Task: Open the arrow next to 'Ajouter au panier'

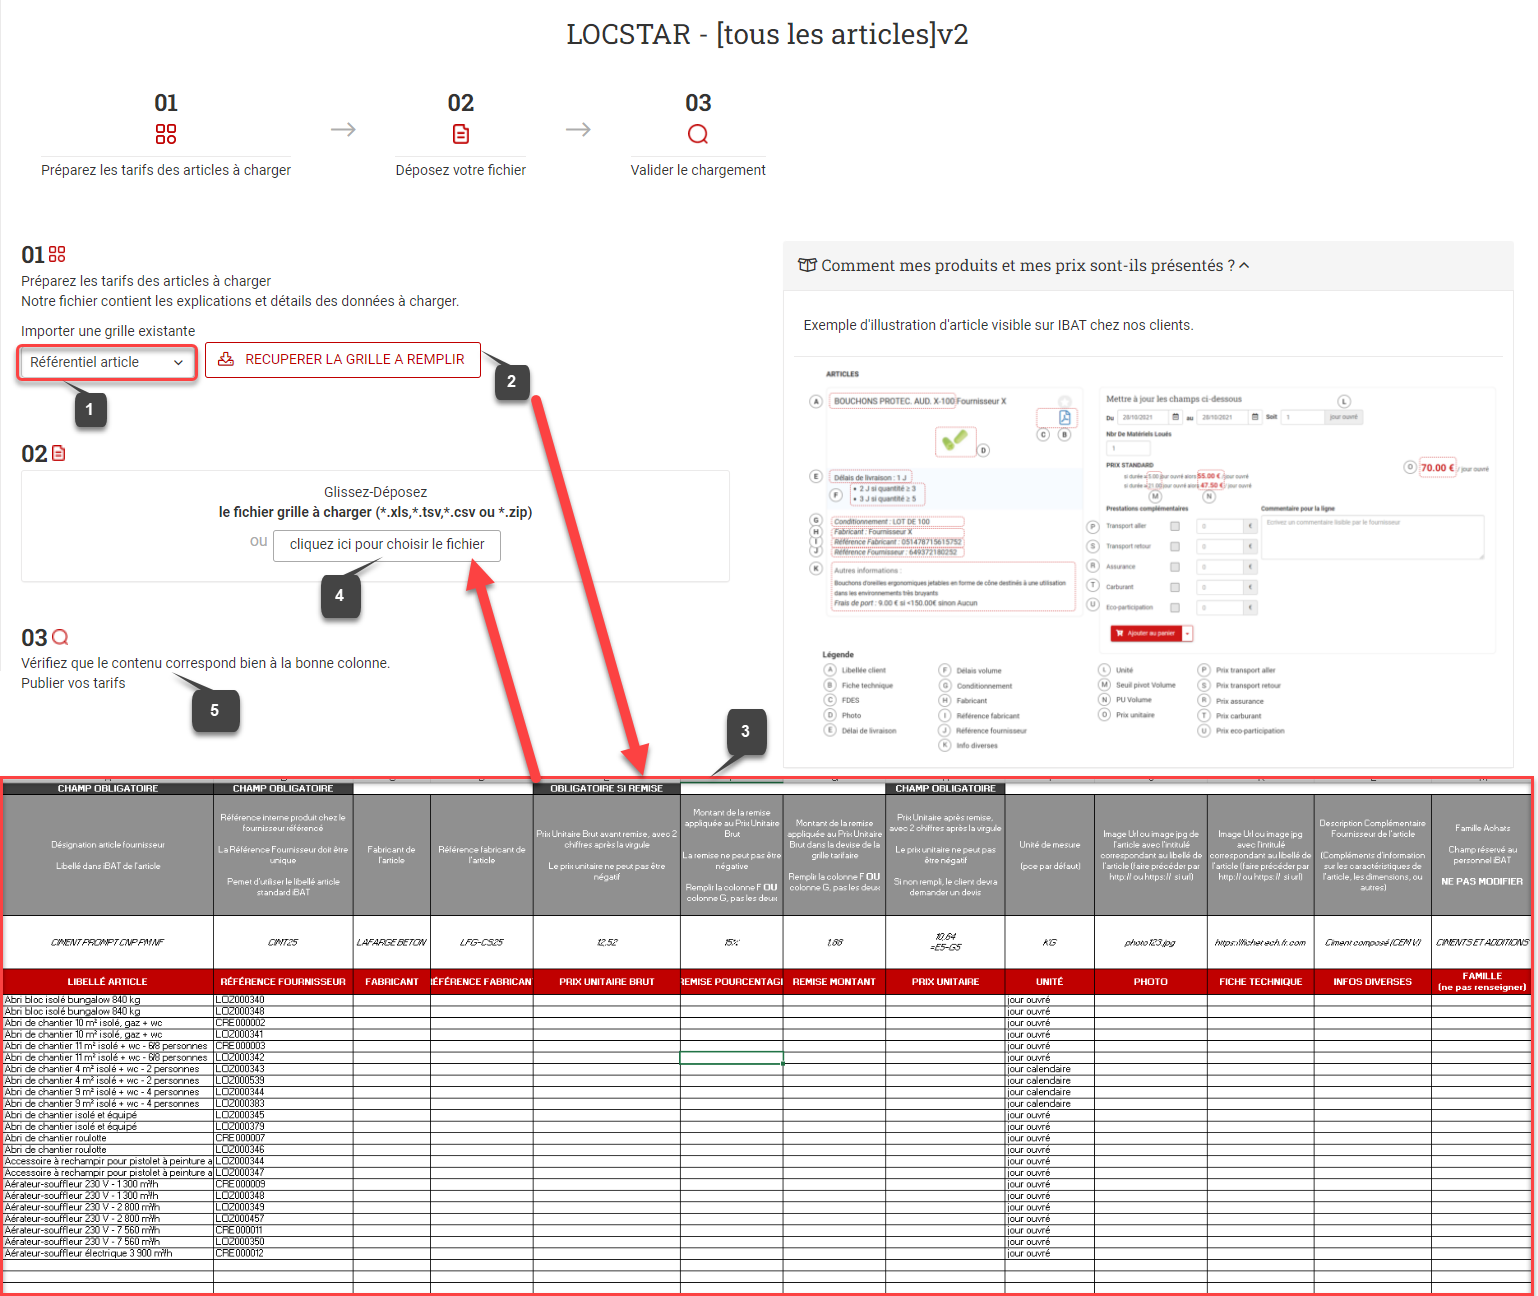Action: coord(1187,633)
